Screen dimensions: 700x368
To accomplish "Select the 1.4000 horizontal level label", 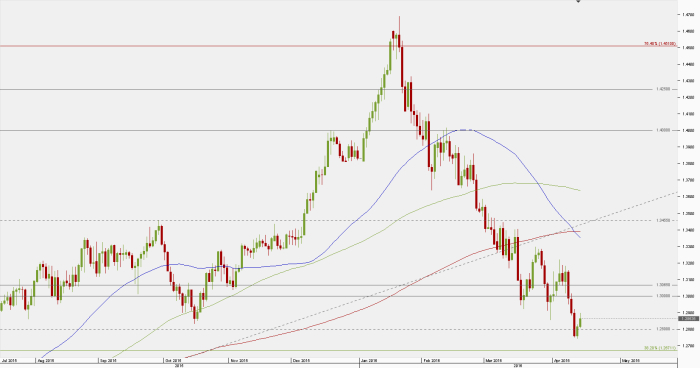I will click(663, 130).
